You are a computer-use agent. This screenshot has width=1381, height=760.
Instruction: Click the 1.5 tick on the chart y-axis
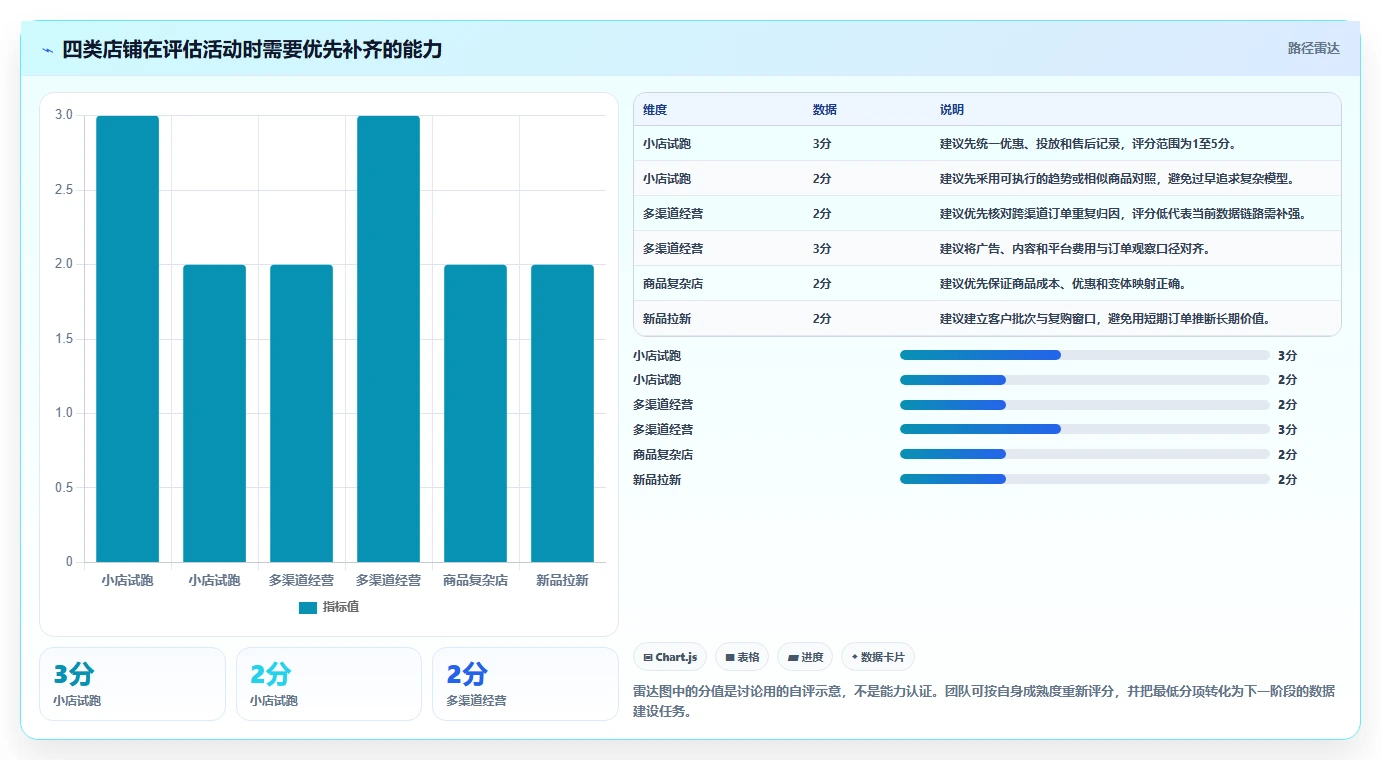click(64, 339)
